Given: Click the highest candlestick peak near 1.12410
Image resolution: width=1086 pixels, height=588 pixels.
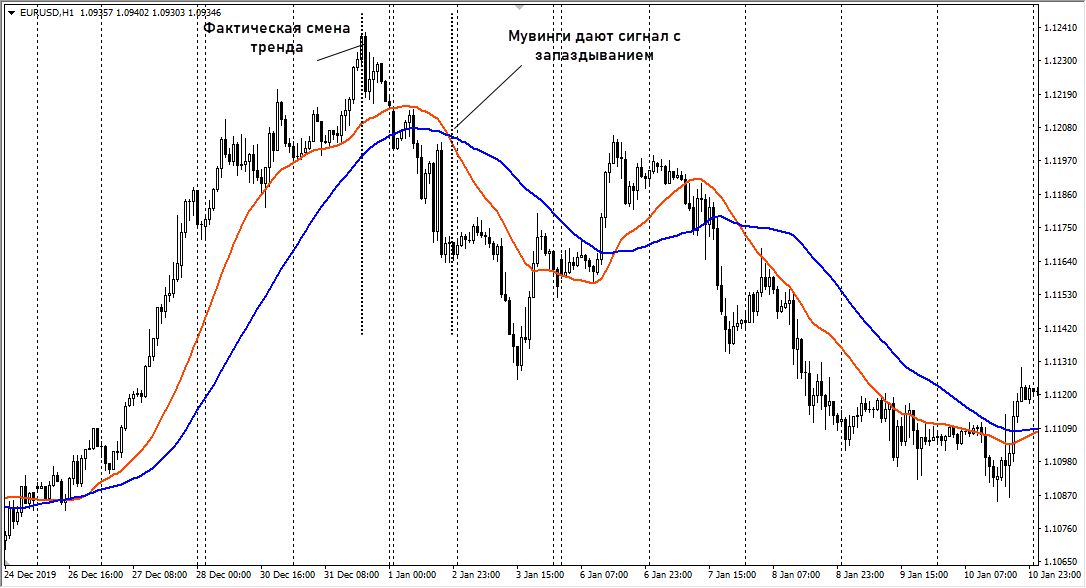Looking at the screenshot, I should tap(364, 36).
